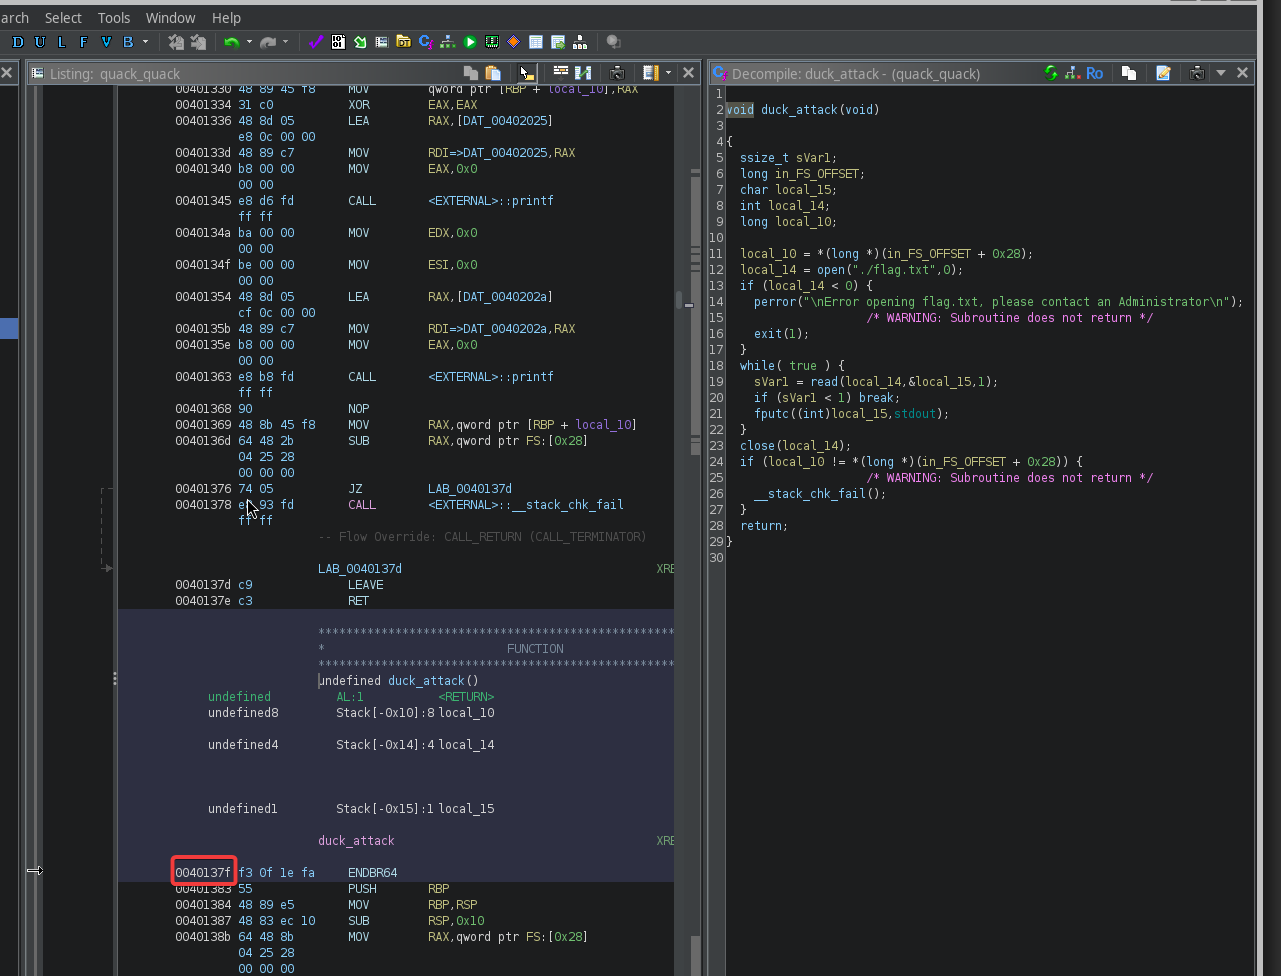Click 'ssize_t sVar1;' declaration
Screen dimensions: 1281x976
point(788,158)
